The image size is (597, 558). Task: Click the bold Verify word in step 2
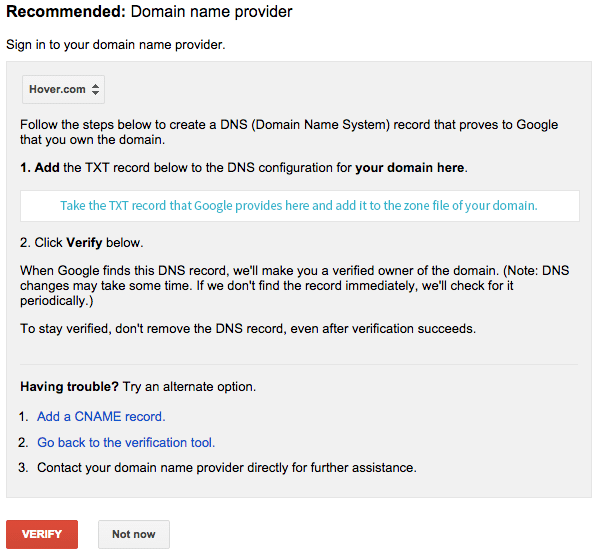tap(84, 242)
